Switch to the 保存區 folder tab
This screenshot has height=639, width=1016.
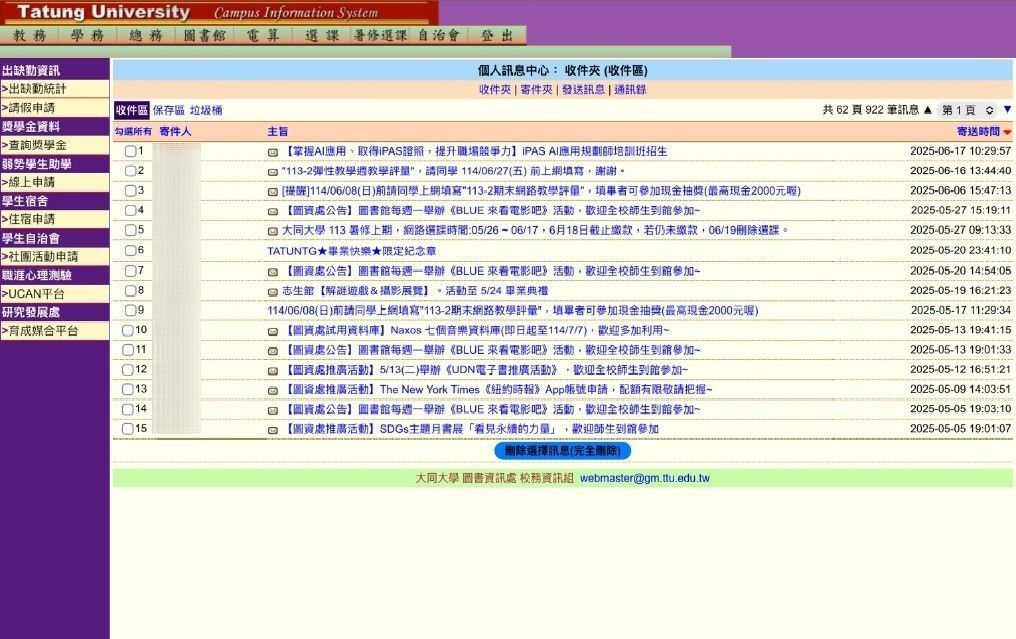pyautogui.click(x=168, y=110)
